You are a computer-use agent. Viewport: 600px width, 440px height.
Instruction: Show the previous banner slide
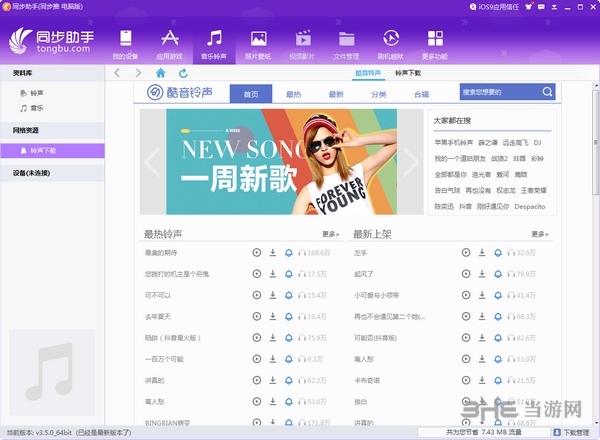coord(153,162)
